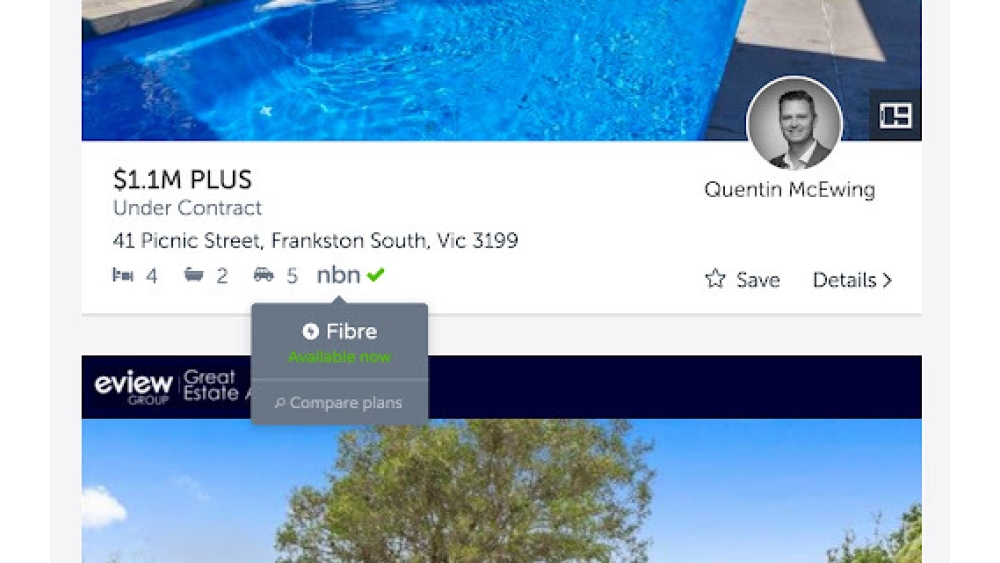Viewport: 1000px width, 563px height.
Task: Click Quentin McEwing agent name
Action: click(790, 189)
